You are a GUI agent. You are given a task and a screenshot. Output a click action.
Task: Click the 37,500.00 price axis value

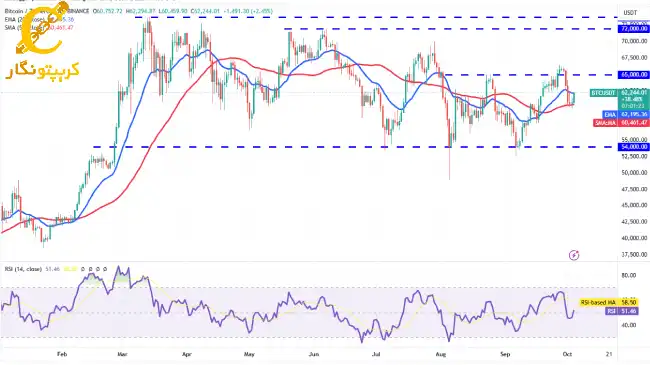pos(634,255)
